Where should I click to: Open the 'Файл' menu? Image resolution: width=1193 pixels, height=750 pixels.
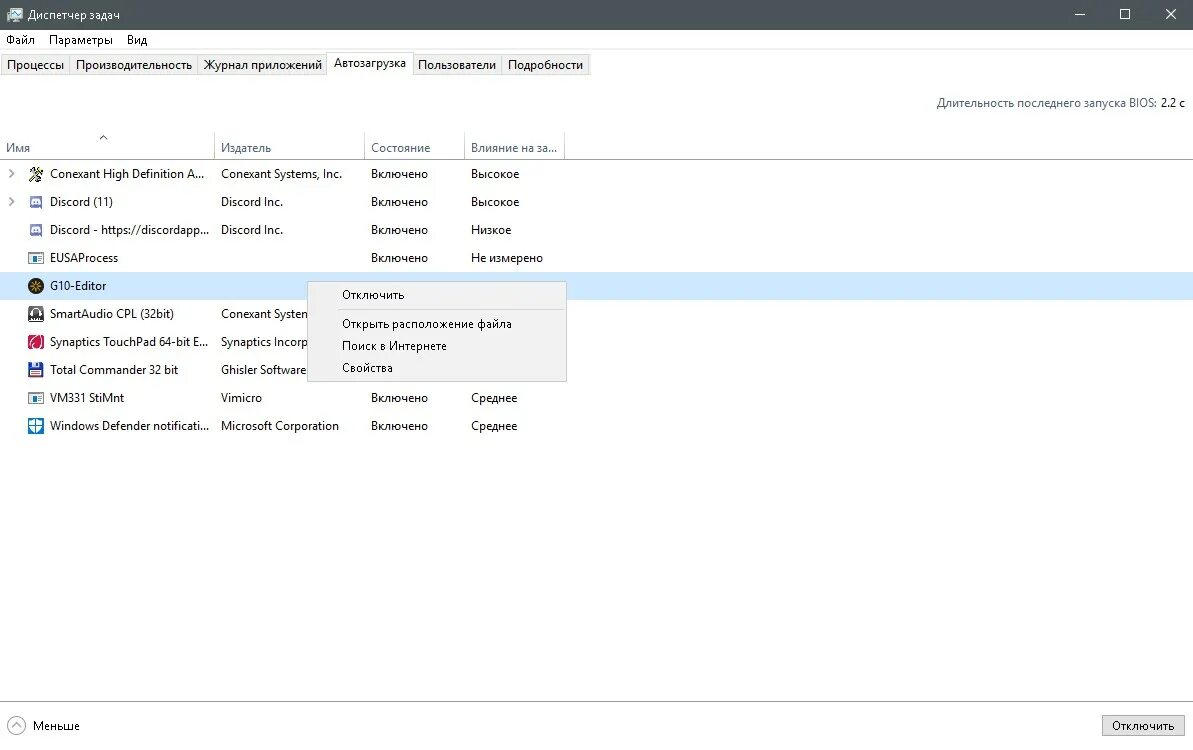click(x=21, y=40)
